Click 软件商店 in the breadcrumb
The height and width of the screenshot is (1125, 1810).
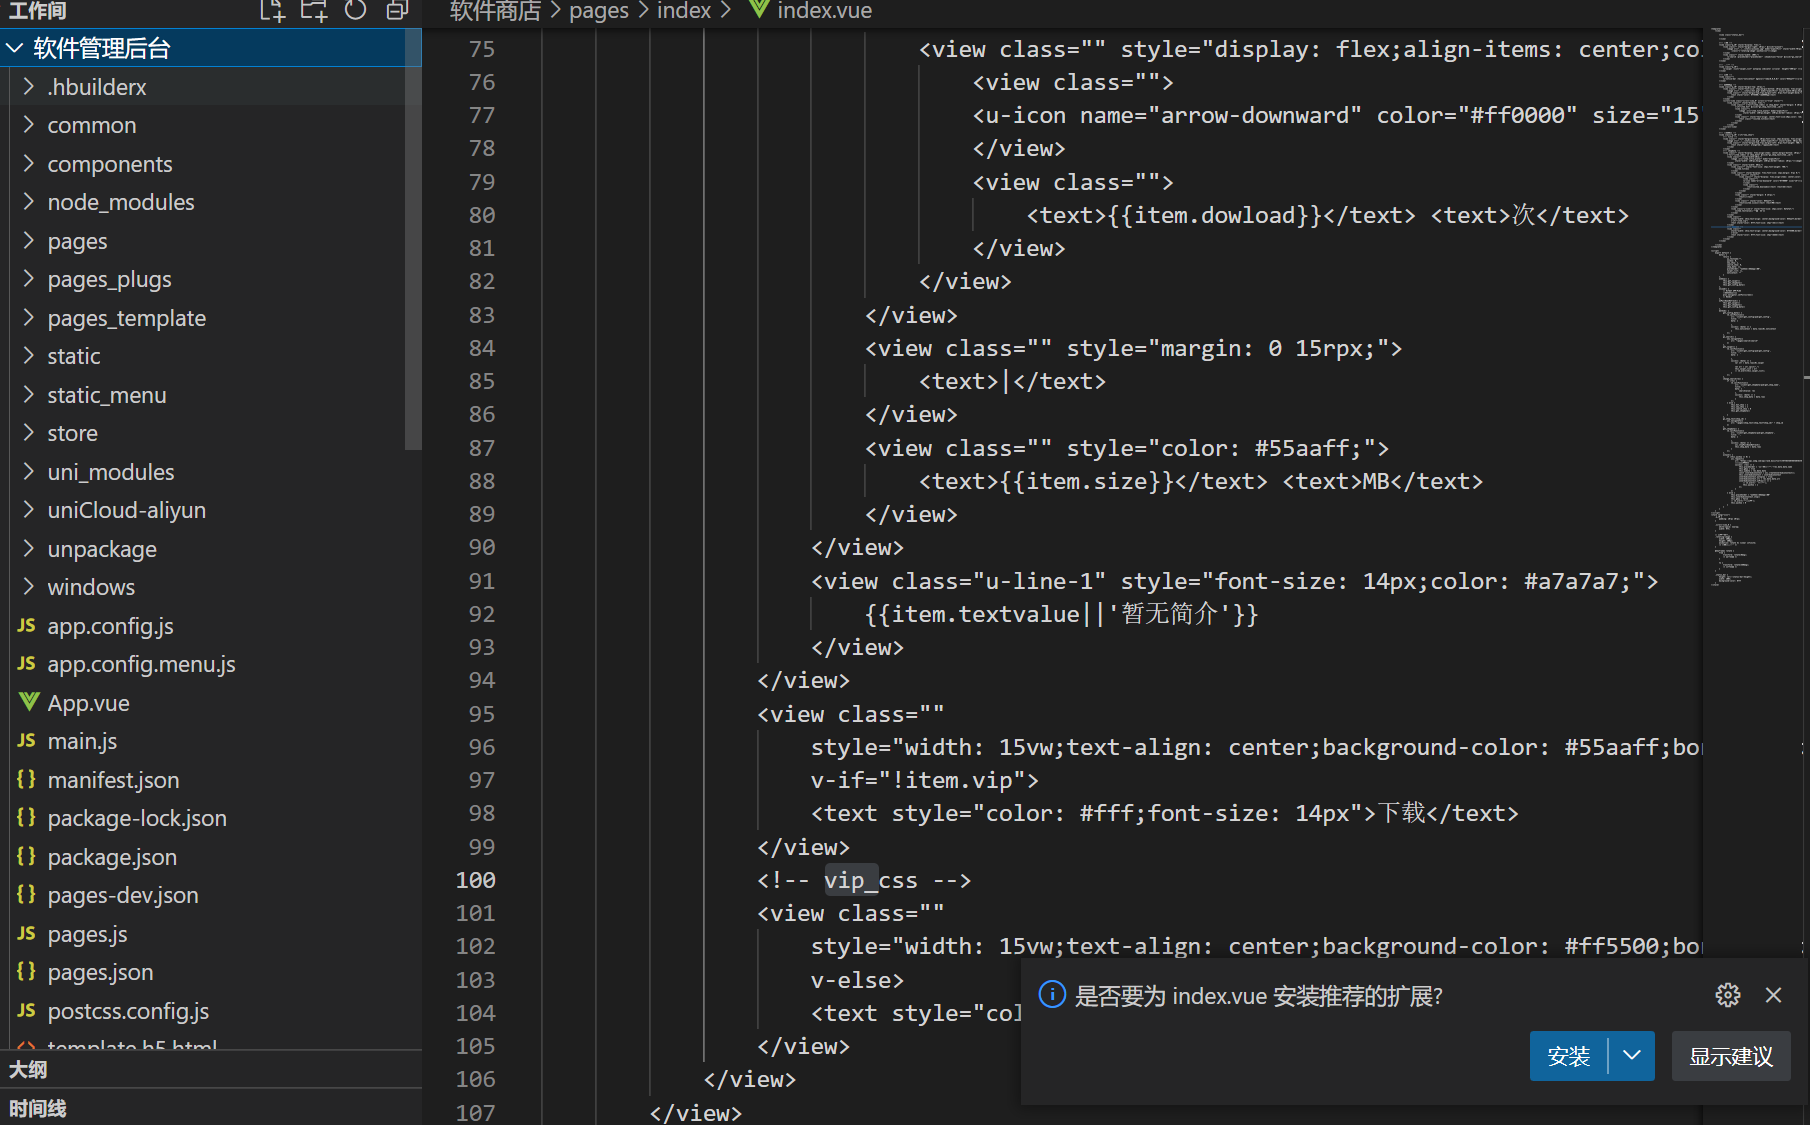click(x=495, y=11)
